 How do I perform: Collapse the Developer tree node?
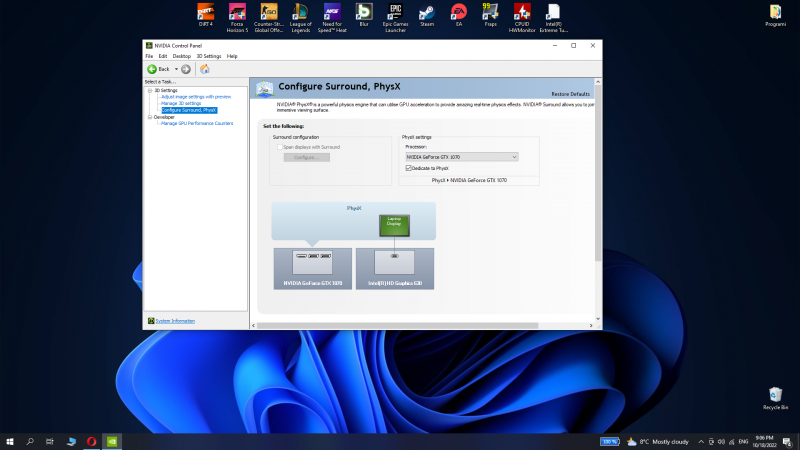tap(150, 117)
